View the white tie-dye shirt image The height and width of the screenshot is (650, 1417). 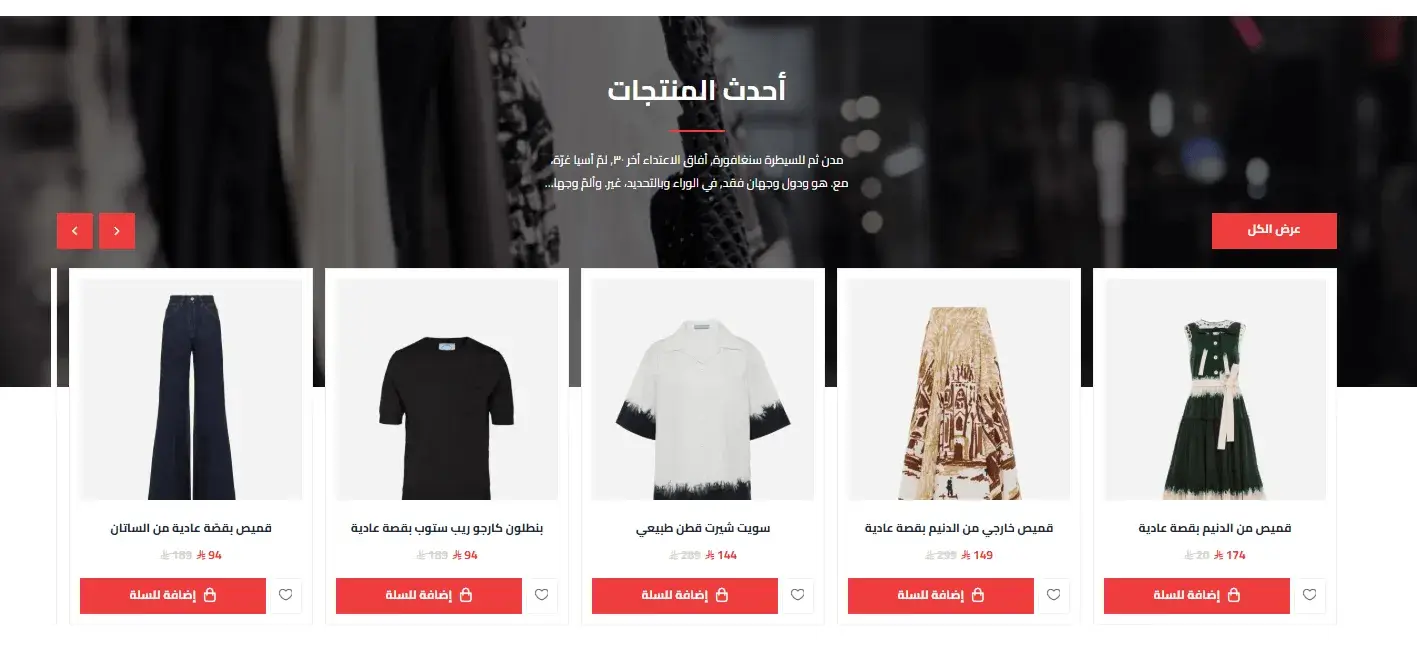[703, 389]
